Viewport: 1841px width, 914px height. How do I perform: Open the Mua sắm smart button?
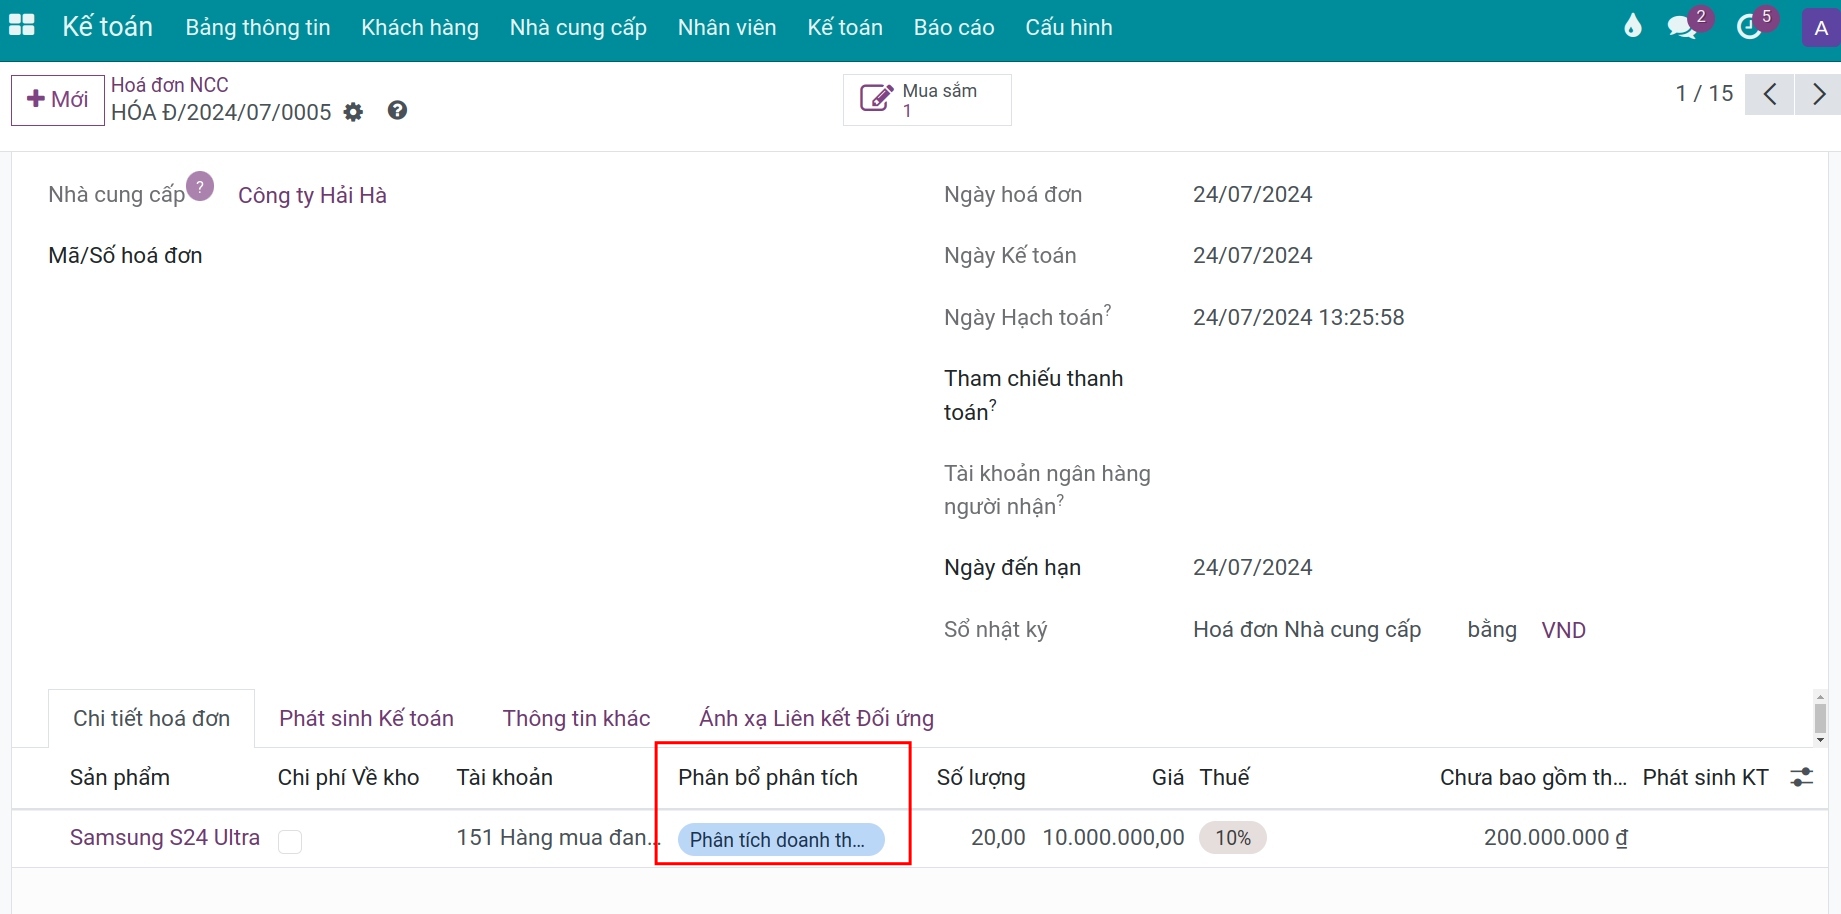[925, 99]
